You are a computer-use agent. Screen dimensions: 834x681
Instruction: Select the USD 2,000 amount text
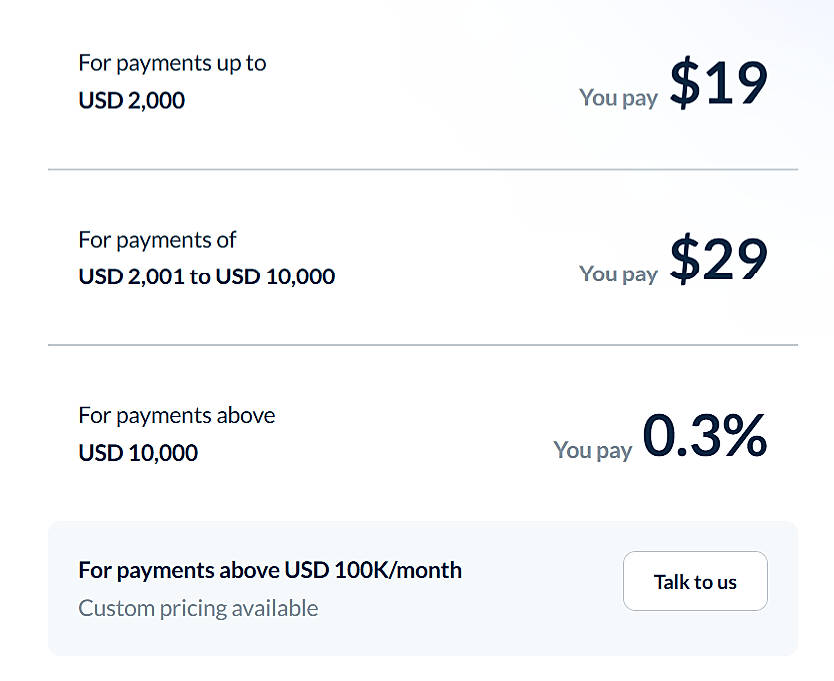pyautogui.click(x=131, y=100)
